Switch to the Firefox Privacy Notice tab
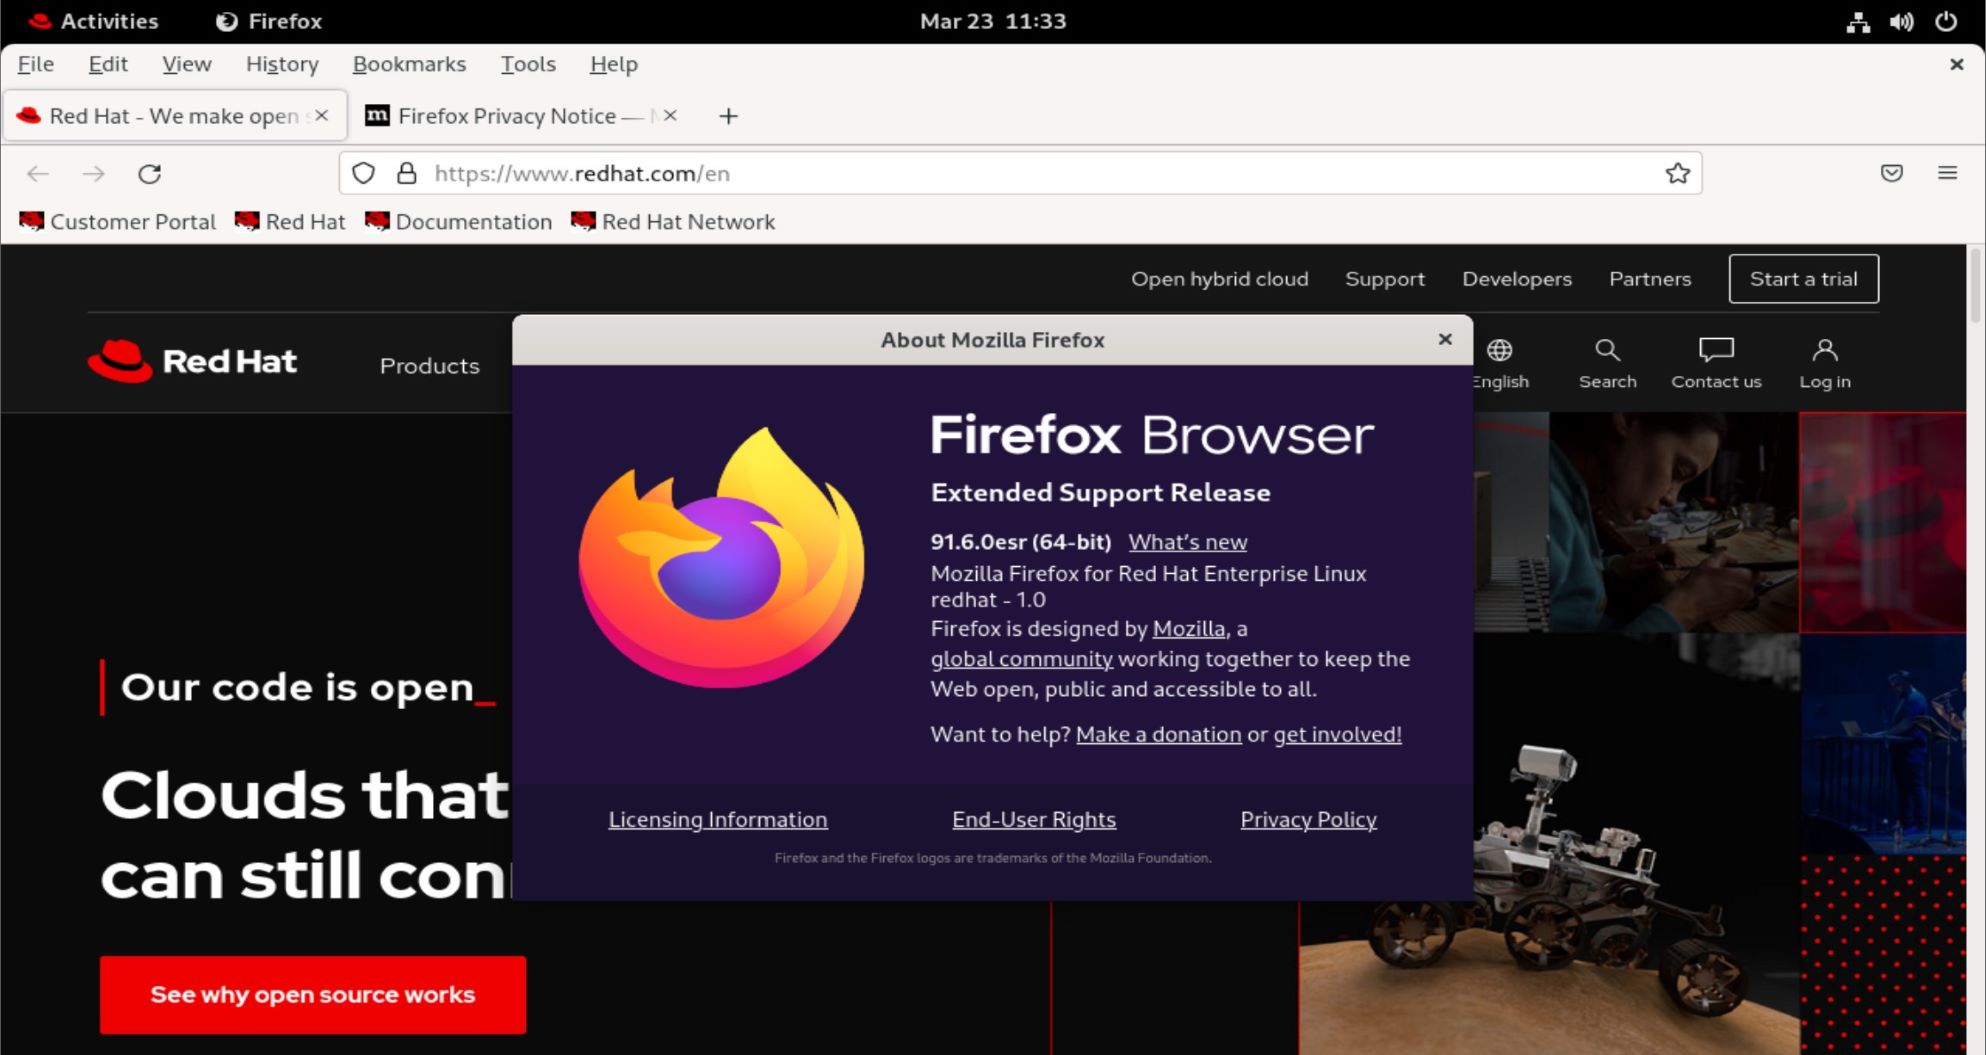The width and height of the screenshot is (1986, 1055). [x=520, y=116]
